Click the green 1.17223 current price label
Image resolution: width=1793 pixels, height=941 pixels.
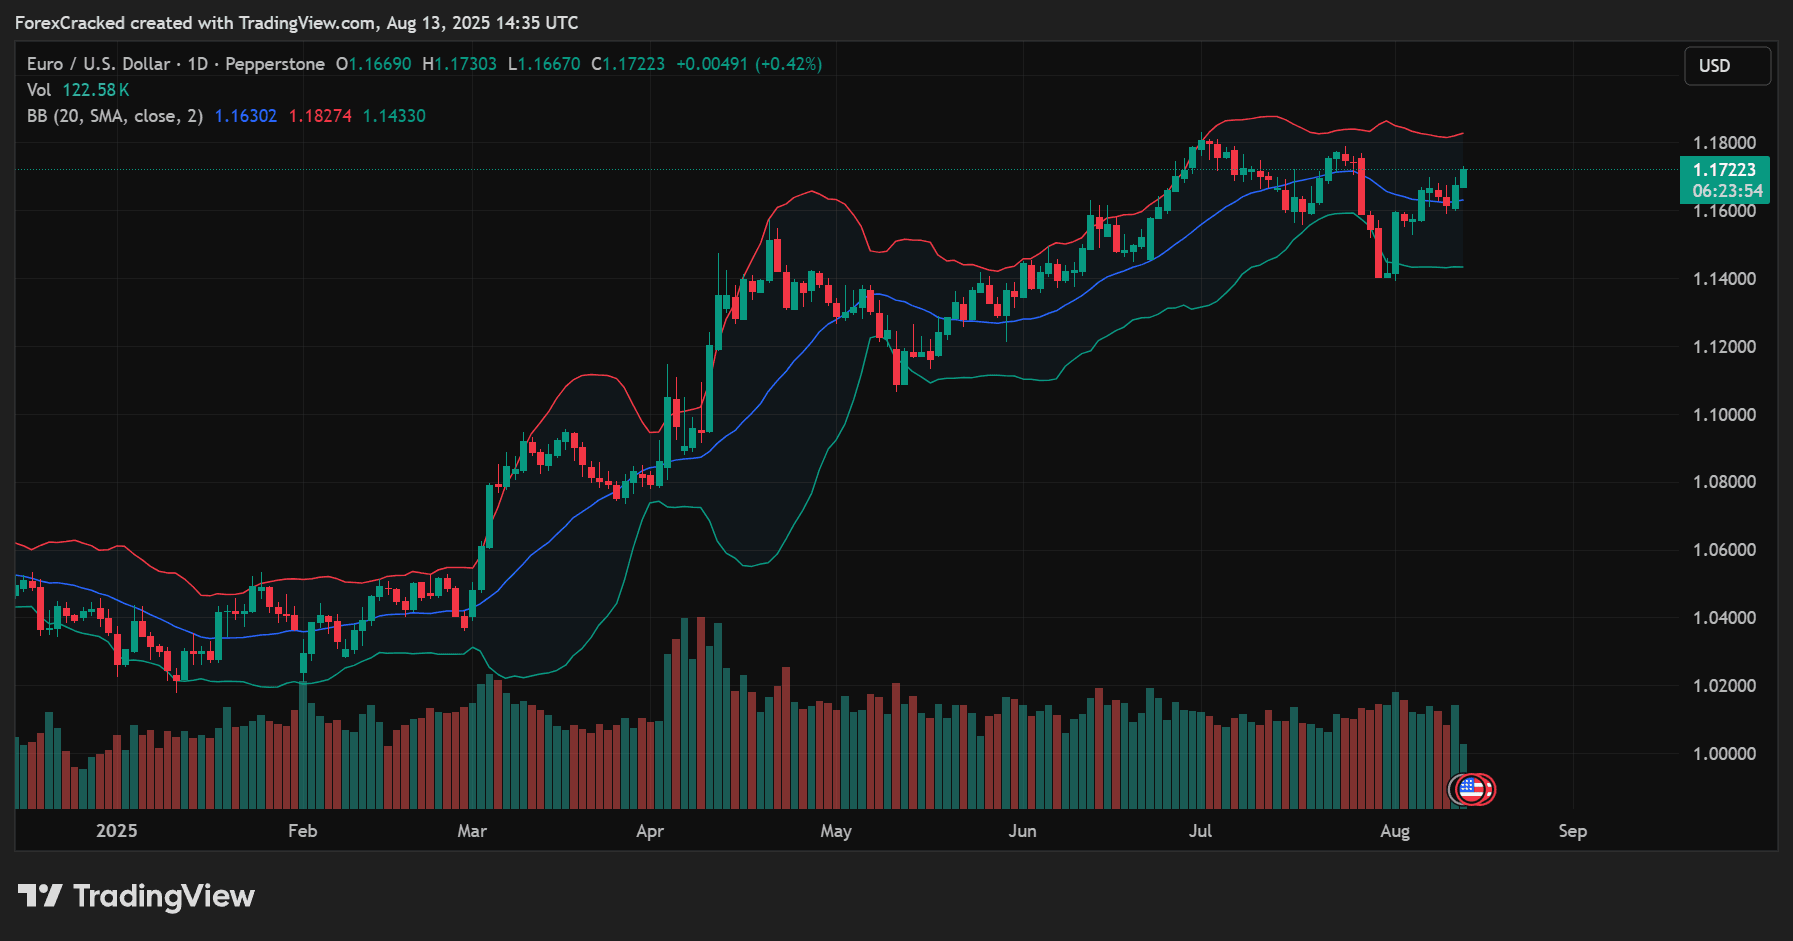click(x=1723, y=170)
